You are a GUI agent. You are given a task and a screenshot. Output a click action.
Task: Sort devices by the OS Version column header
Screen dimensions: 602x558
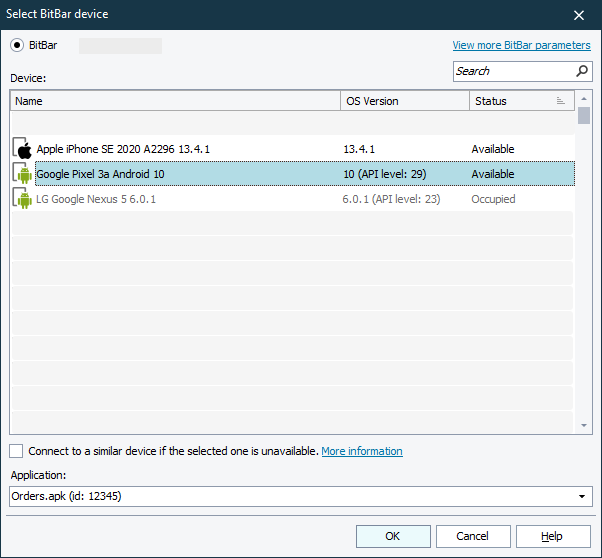pyautogui.click(x=404, y=101)
